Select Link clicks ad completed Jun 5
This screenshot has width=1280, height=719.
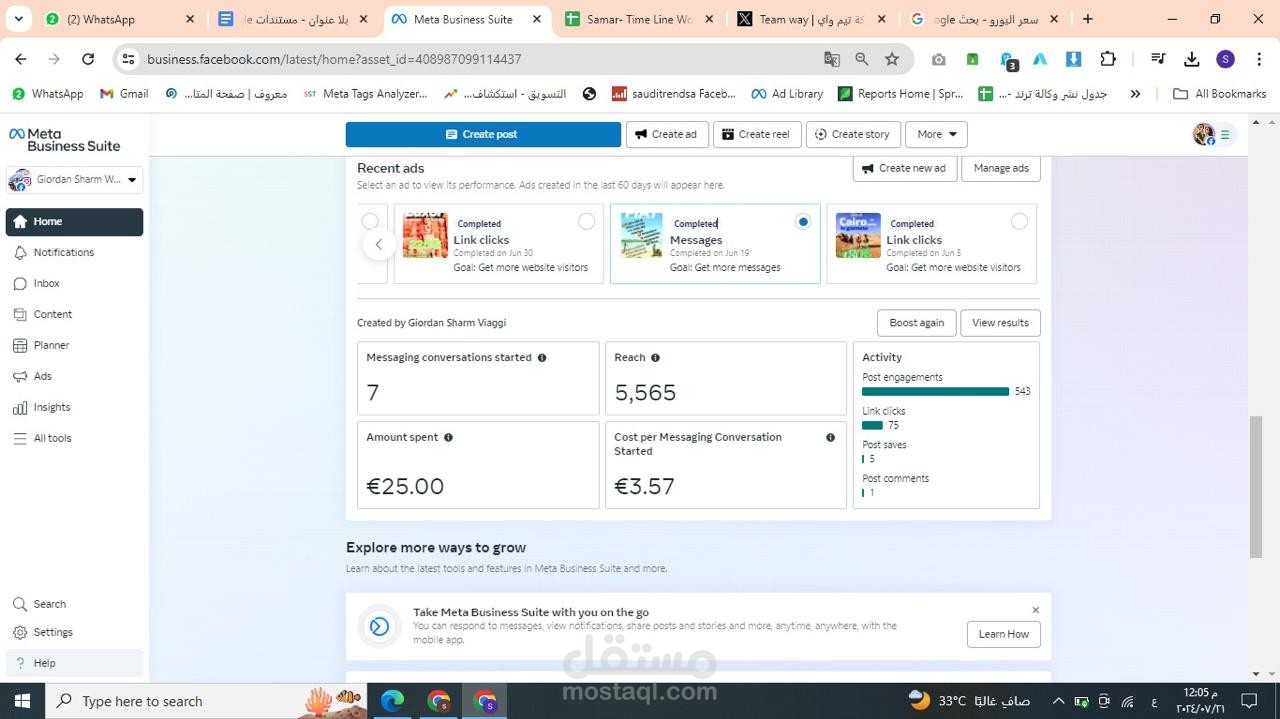click(1019, 222)
